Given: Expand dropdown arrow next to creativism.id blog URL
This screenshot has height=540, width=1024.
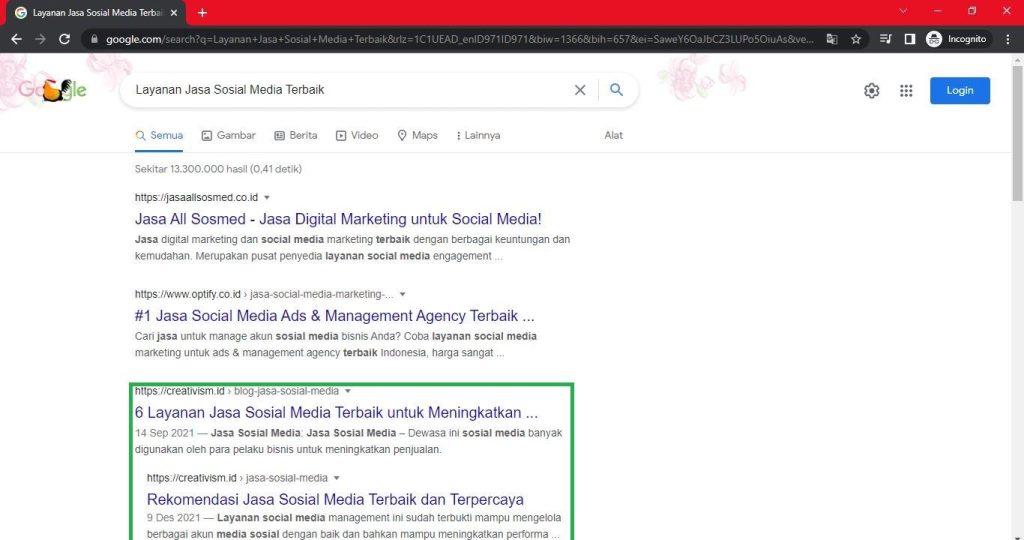Looking at the screenshot, I should coord(348,391).
